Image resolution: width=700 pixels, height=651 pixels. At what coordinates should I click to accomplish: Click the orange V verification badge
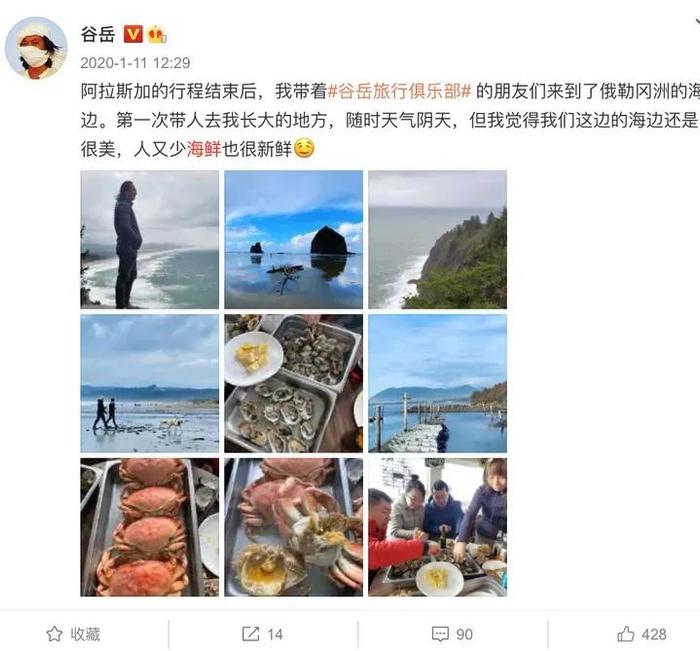[133, 34]
